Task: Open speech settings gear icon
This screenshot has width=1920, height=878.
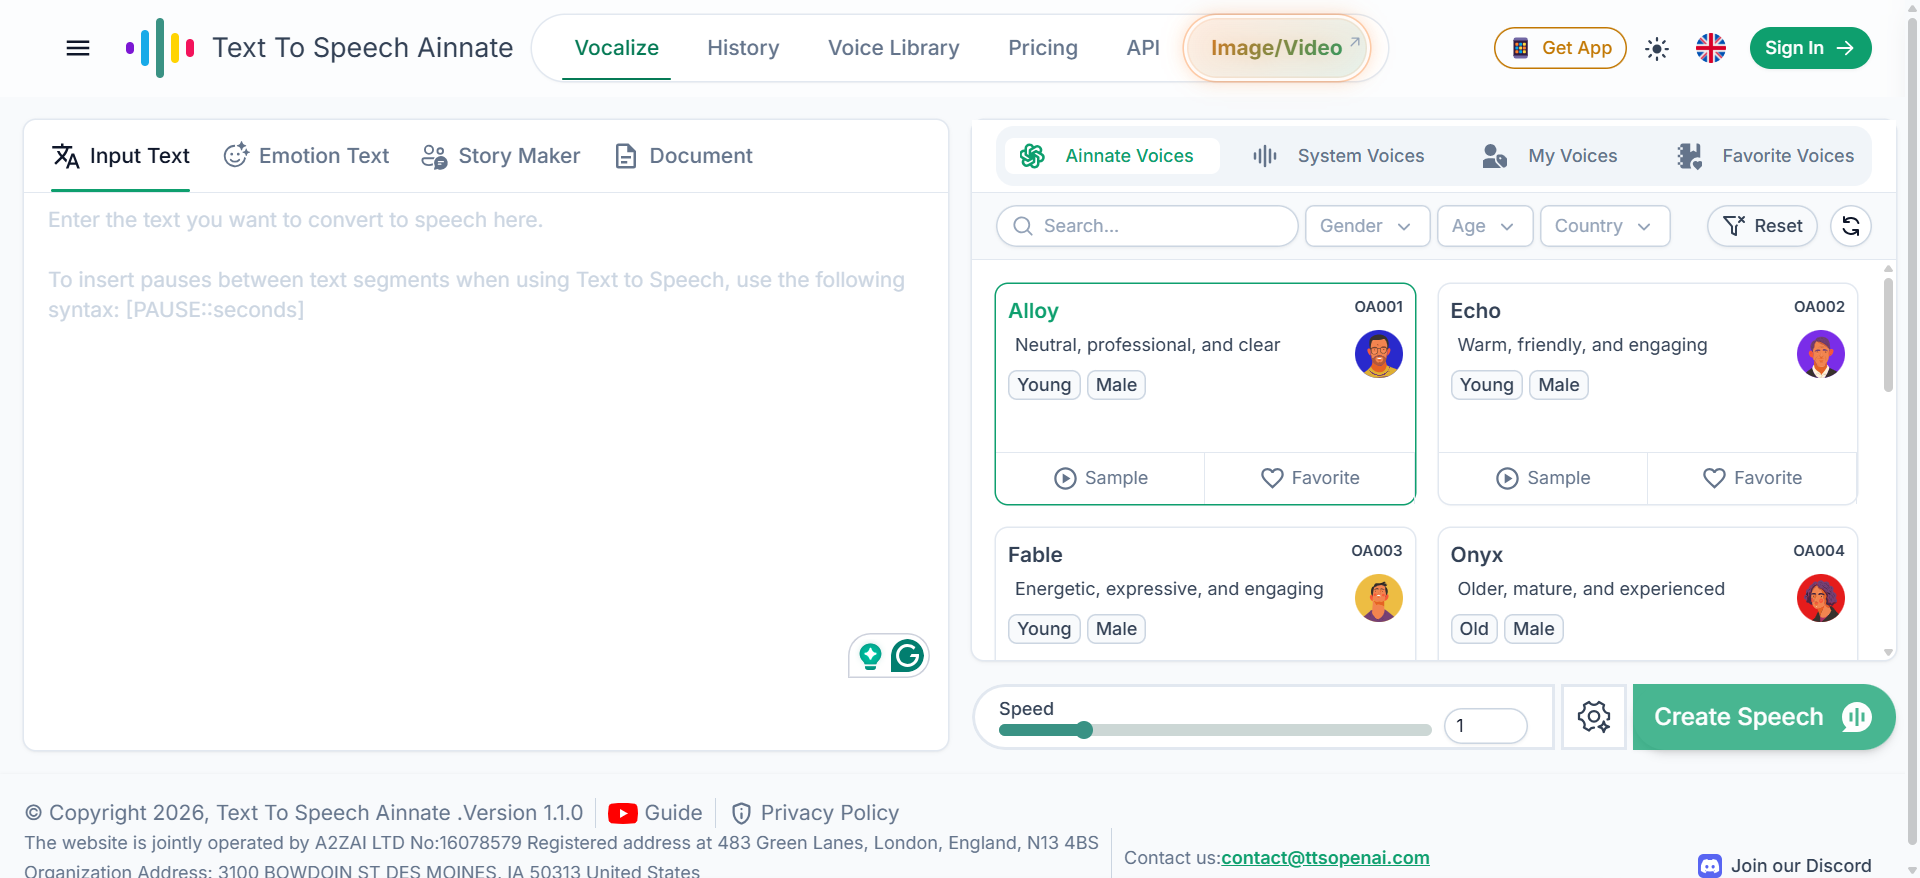Action: (x=1594, y=717)
